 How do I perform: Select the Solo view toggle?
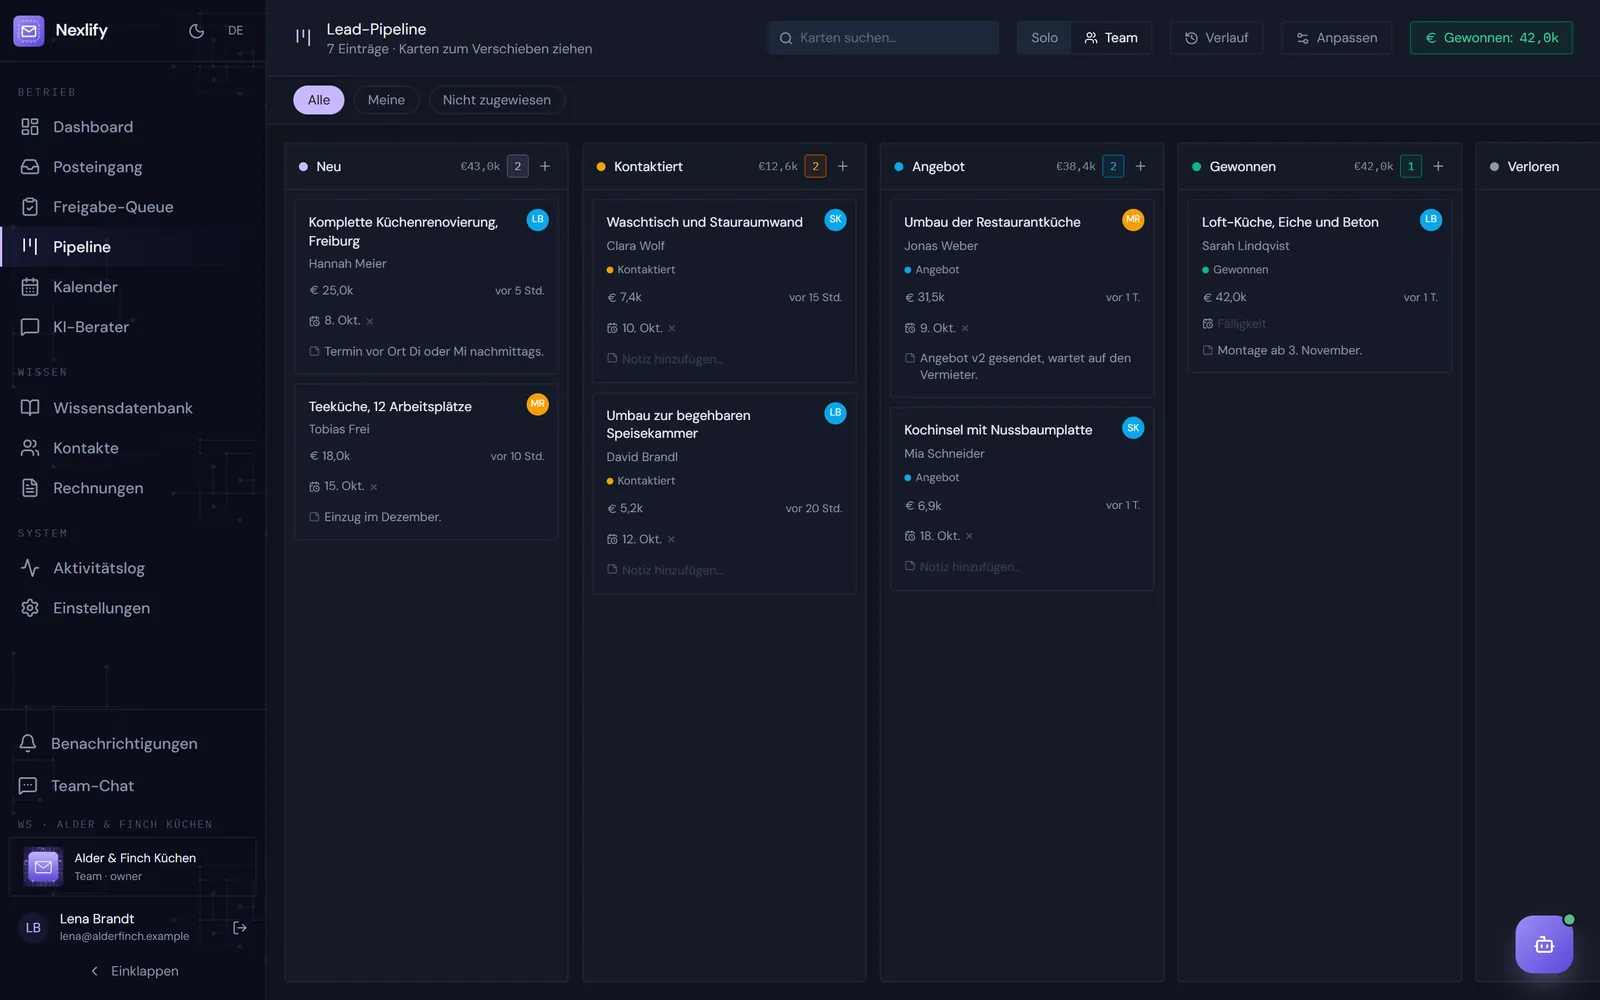coord(1044,38)
